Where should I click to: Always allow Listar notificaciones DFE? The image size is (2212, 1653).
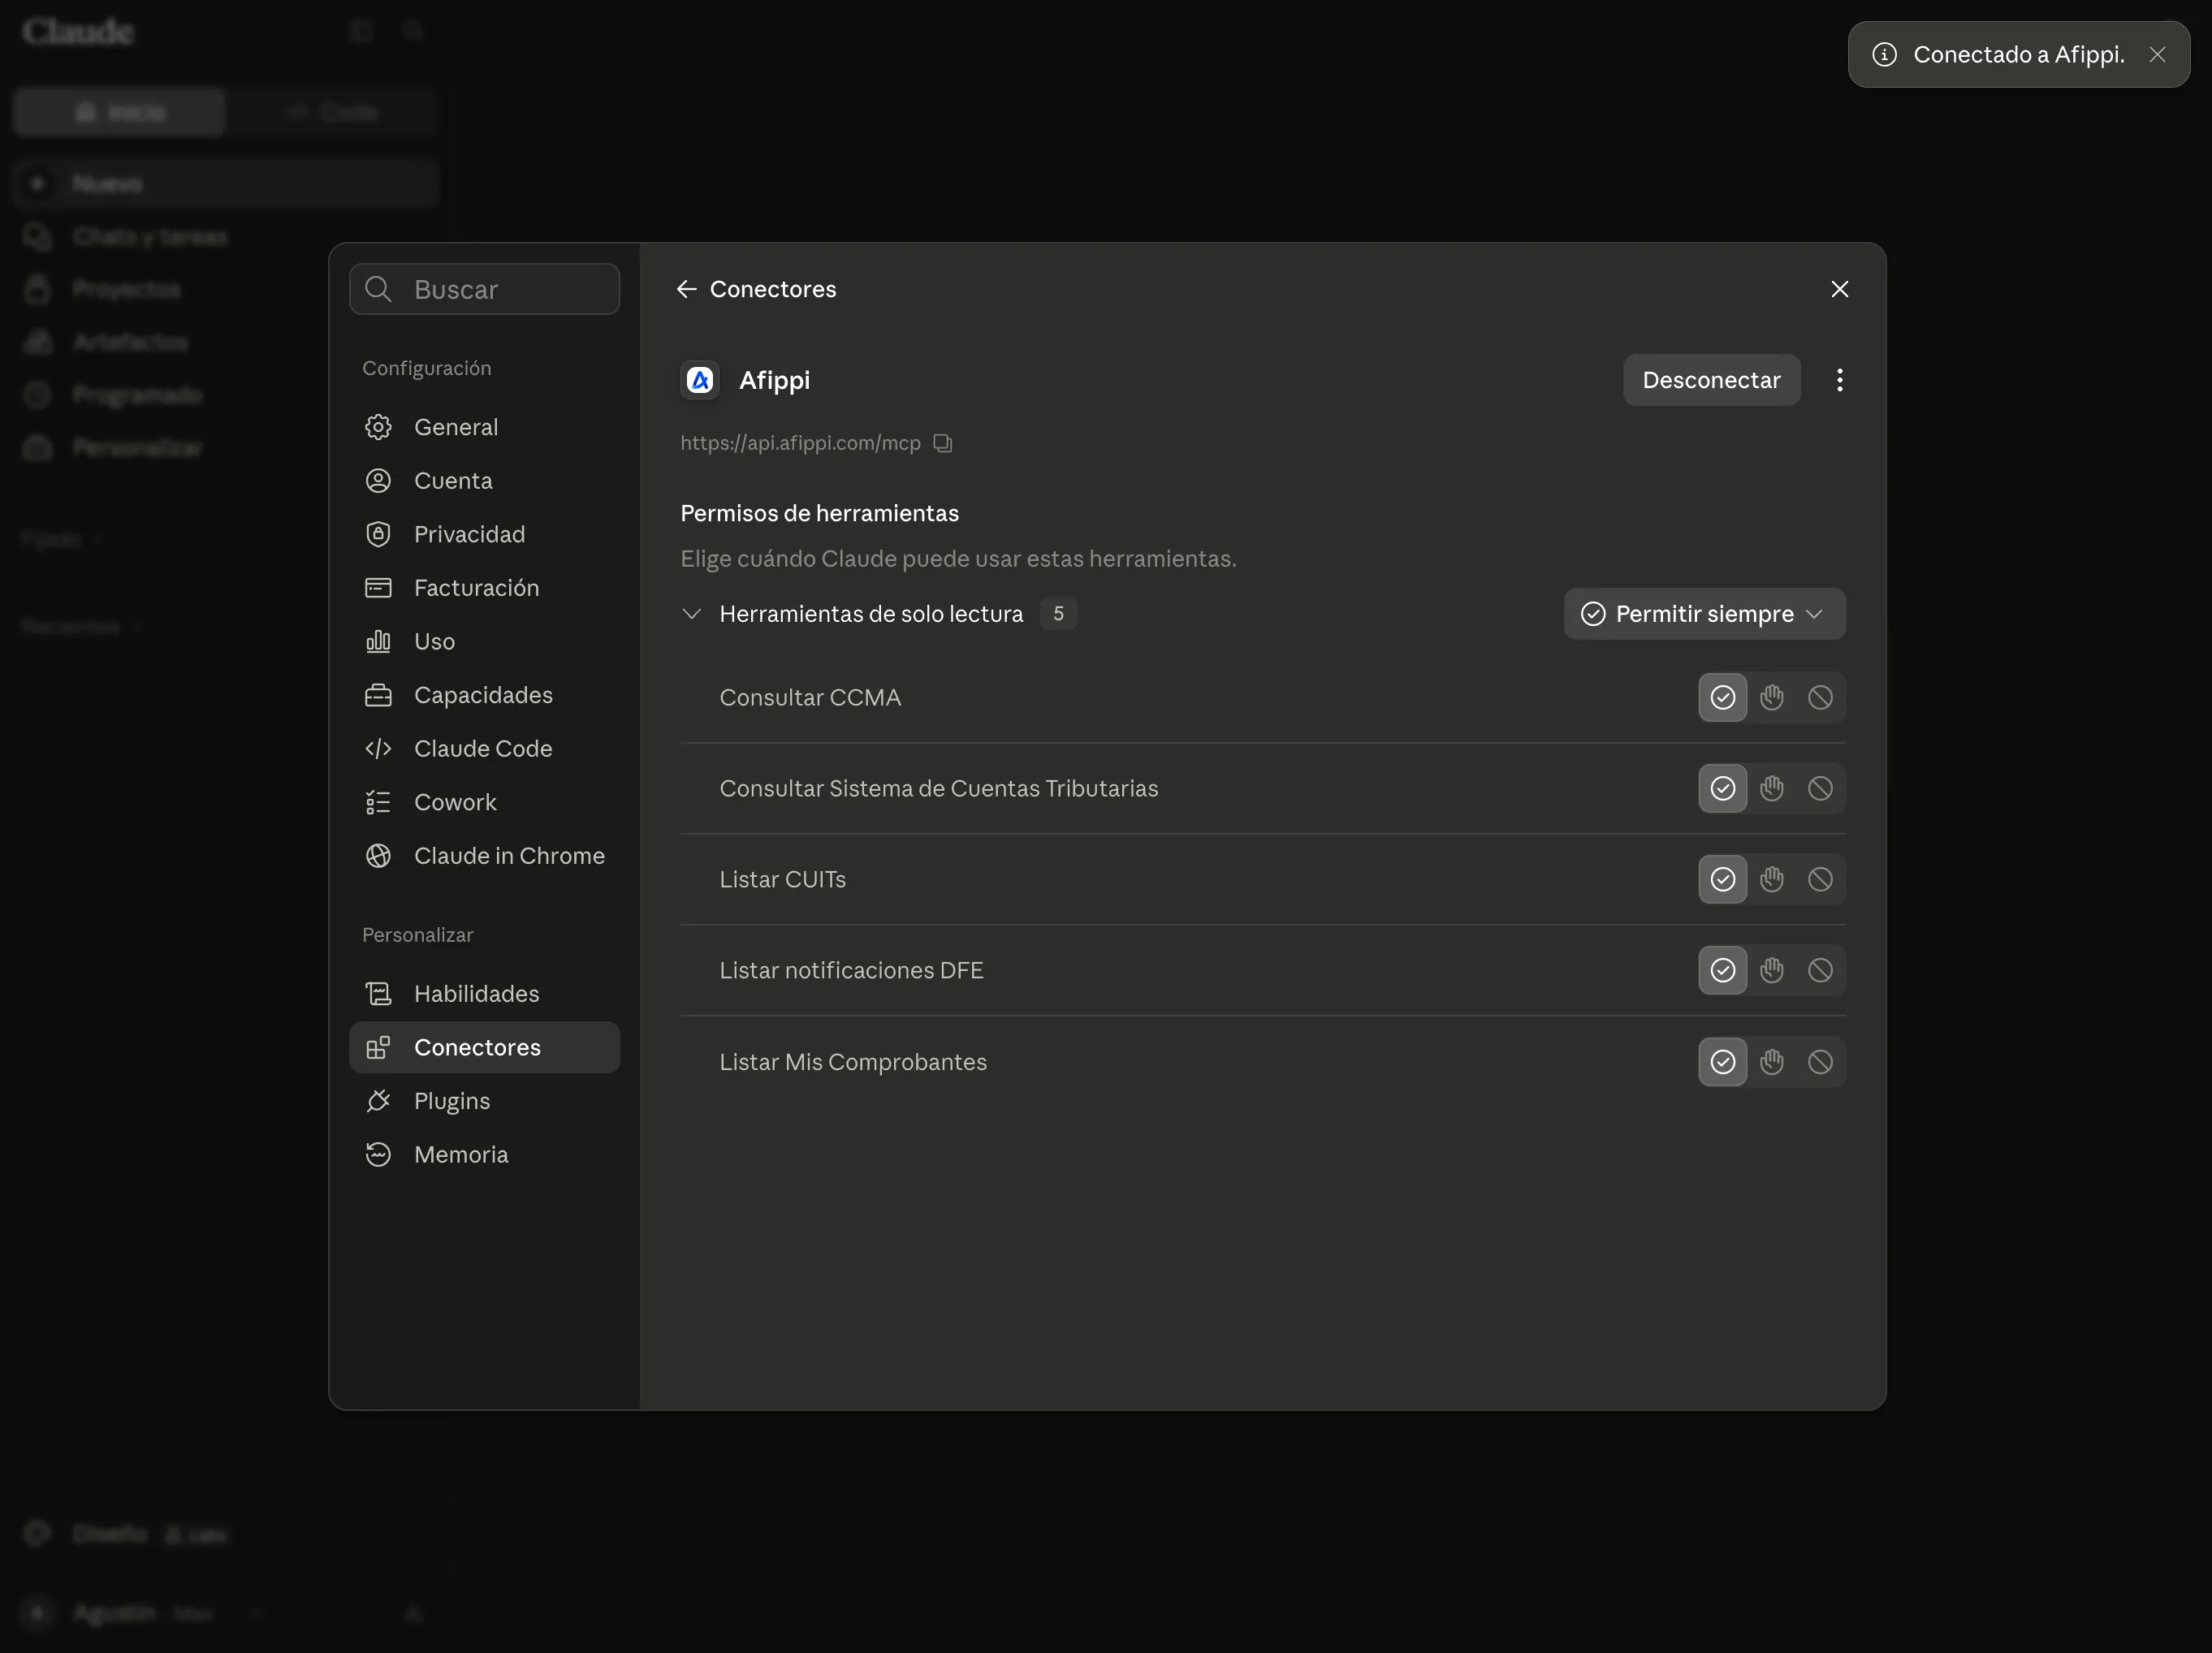click(1722, 971)
